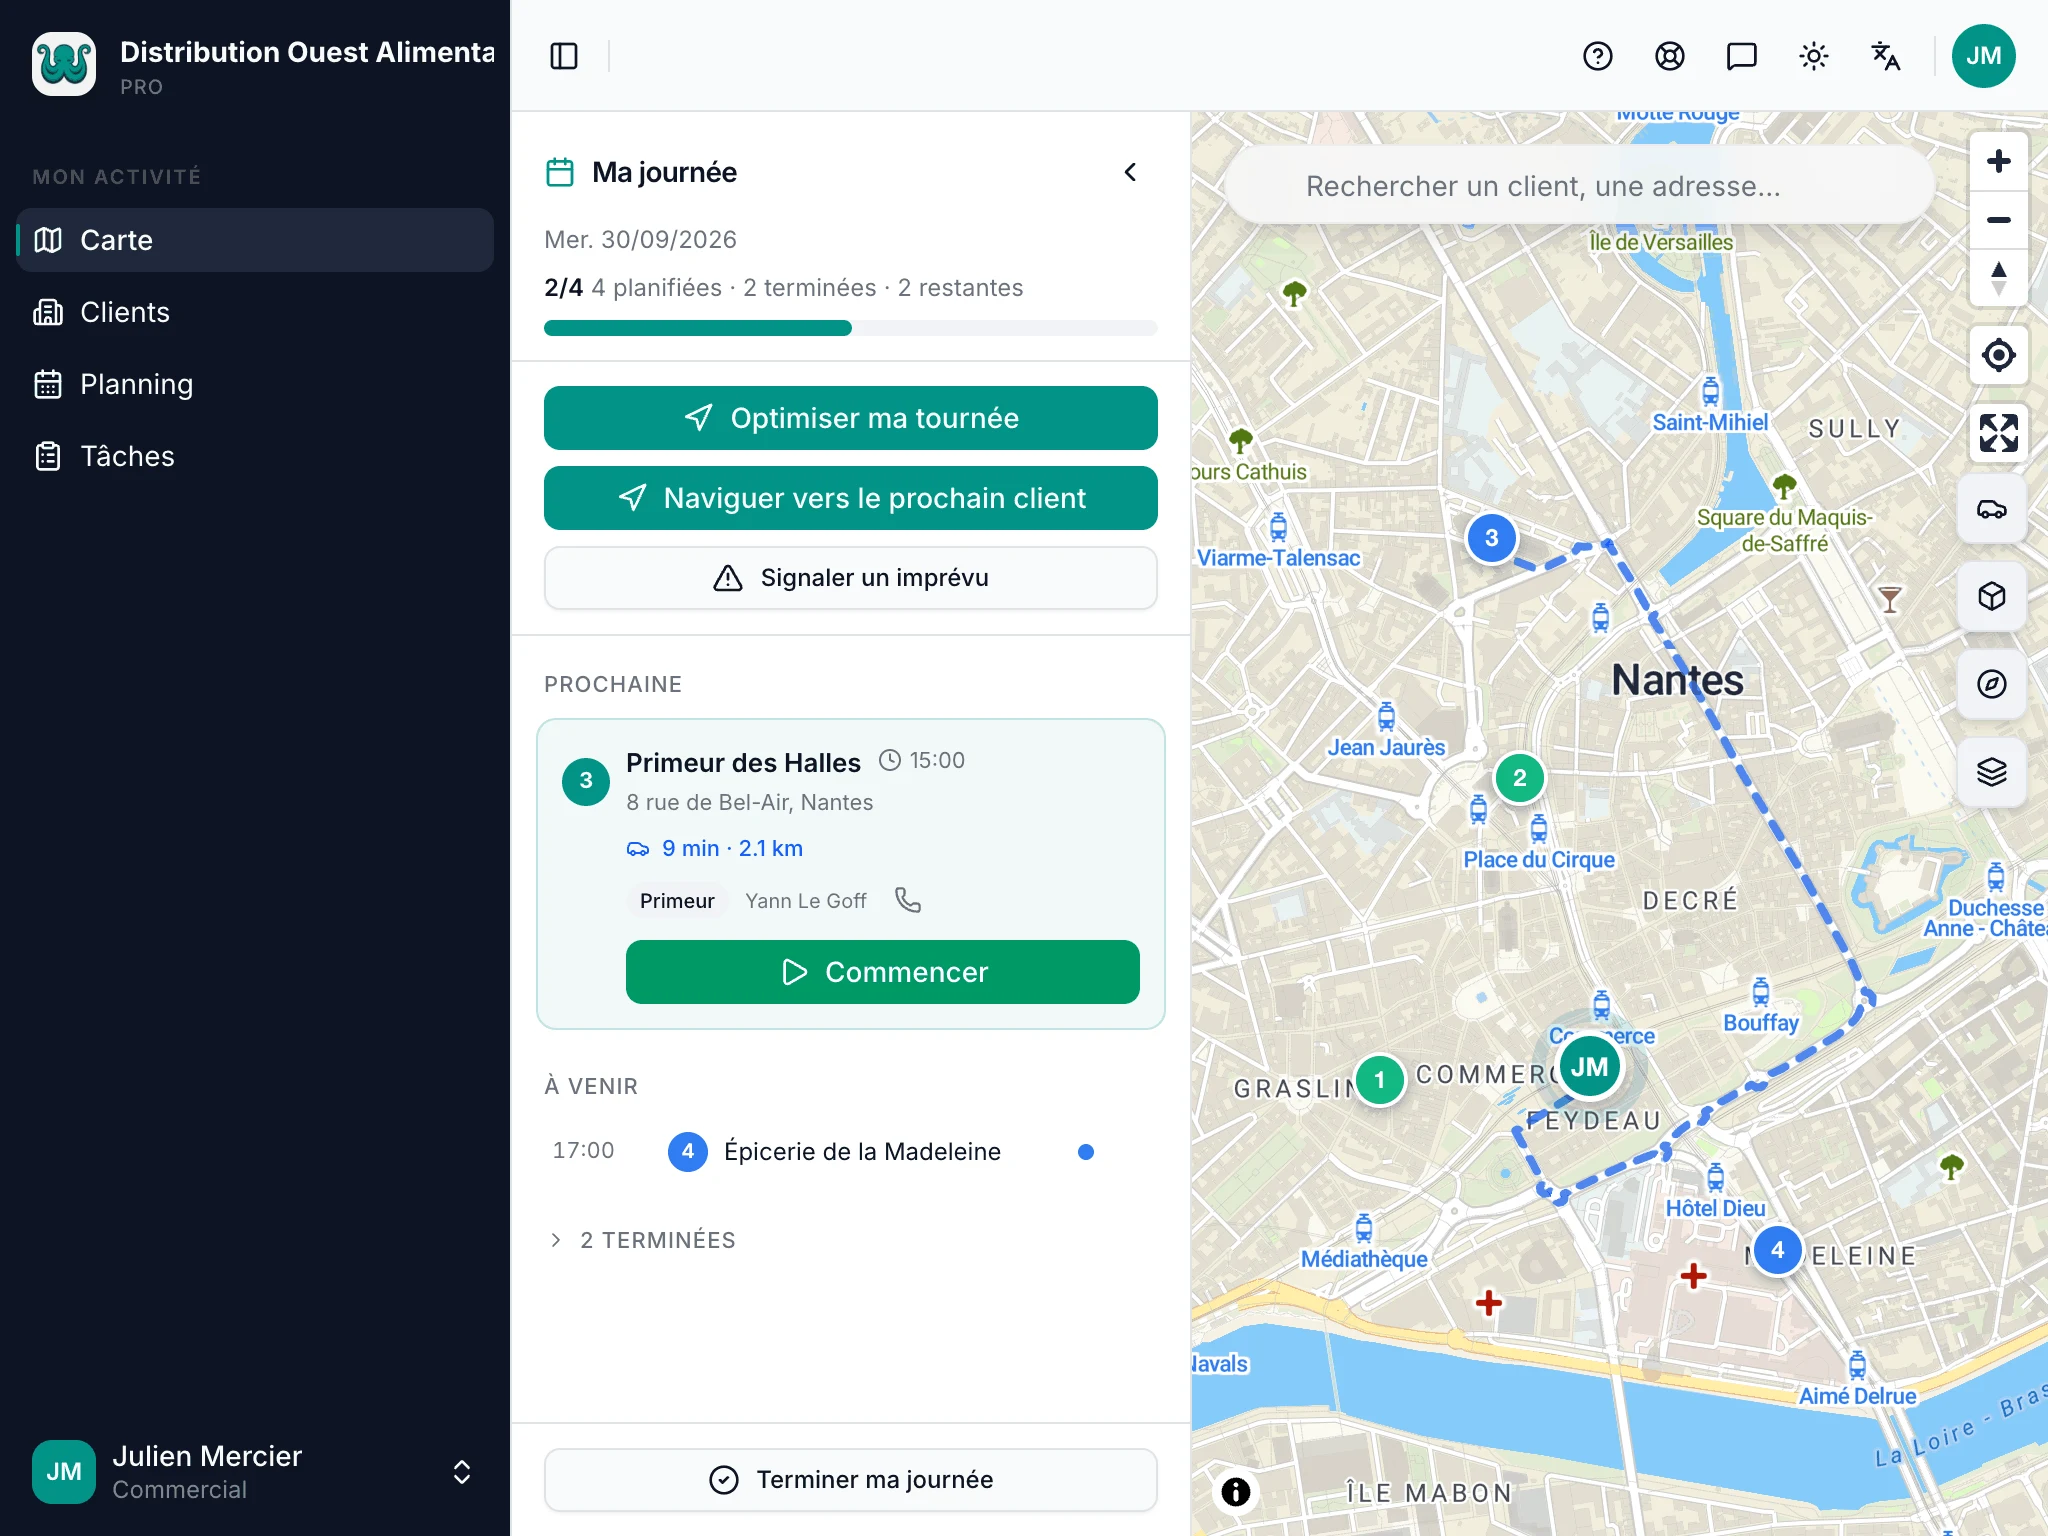2048x1536 pixels.
Task: Open the language translation icon
Action: [1886, 56]
